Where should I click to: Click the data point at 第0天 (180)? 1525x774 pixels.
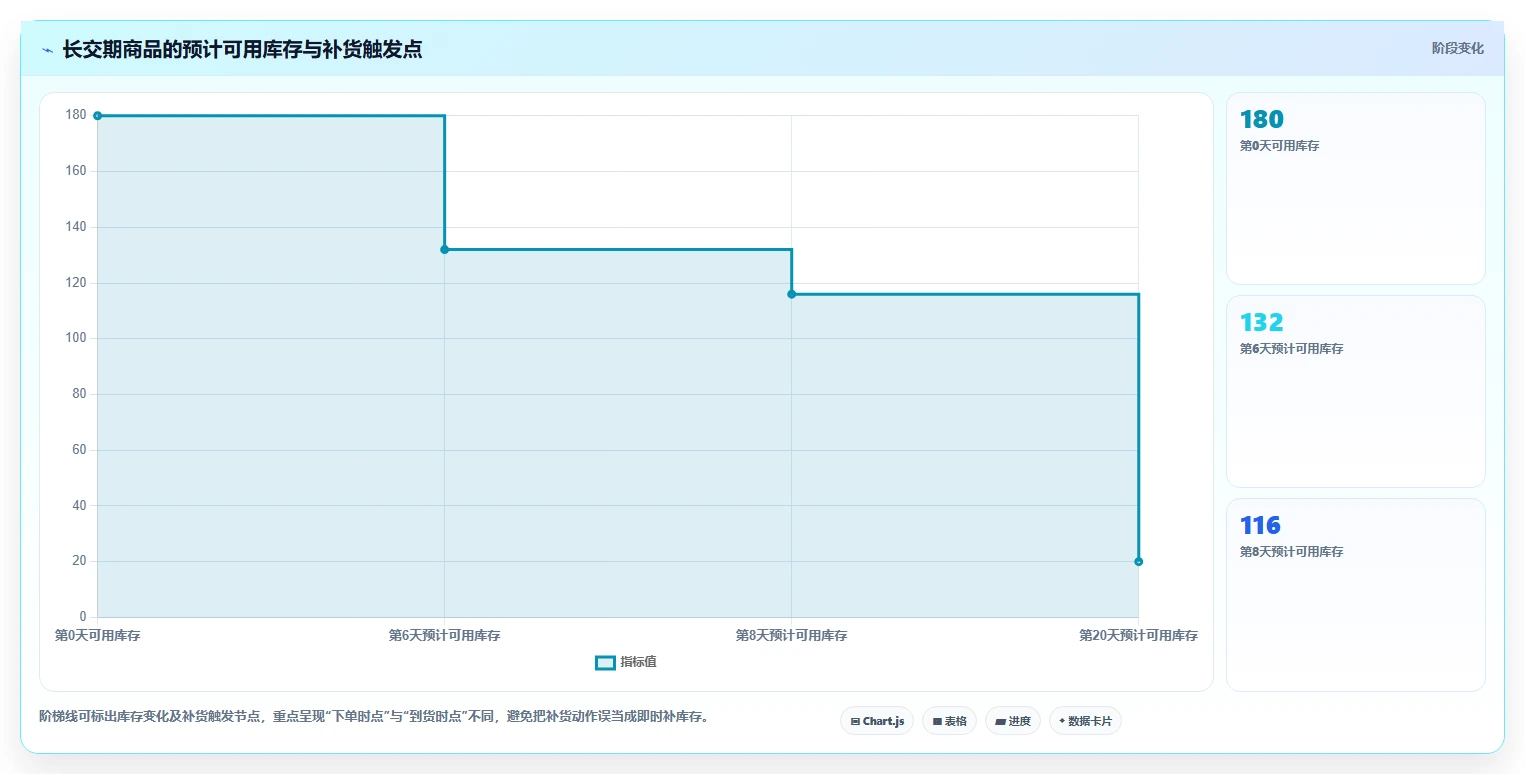coord(97,116)
